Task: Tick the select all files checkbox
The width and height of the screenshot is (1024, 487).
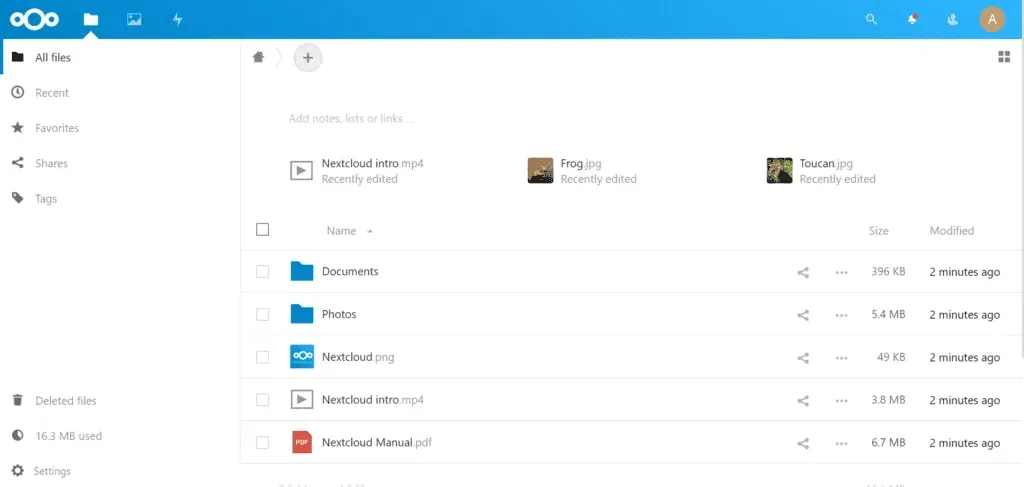Action: point(263,230)
